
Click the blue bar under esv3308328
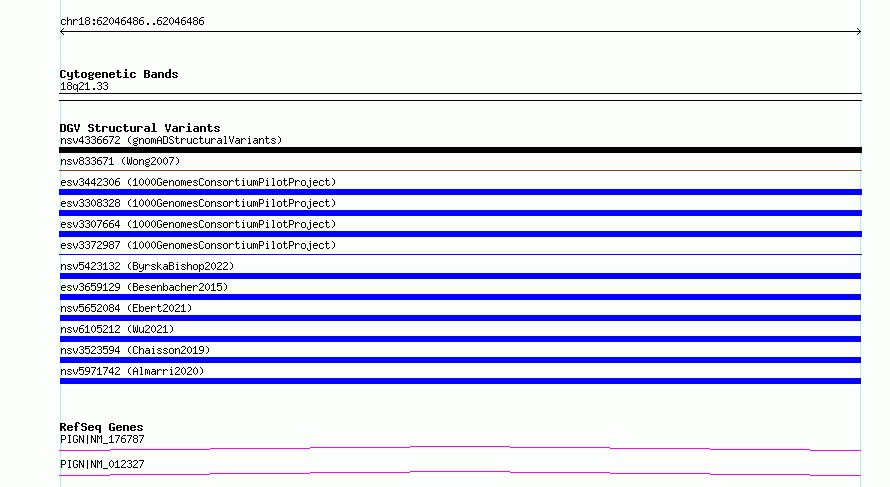coord(460,213)
